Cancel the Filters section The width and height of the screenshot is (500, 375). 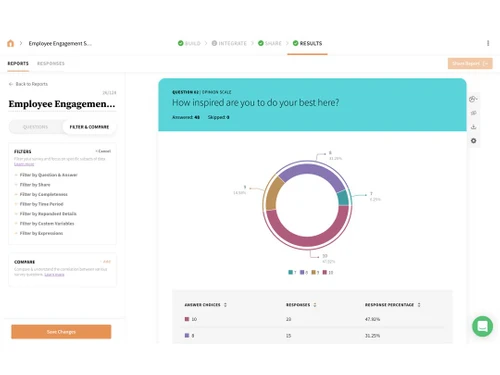pyautogui.click(x=103, y=151)
